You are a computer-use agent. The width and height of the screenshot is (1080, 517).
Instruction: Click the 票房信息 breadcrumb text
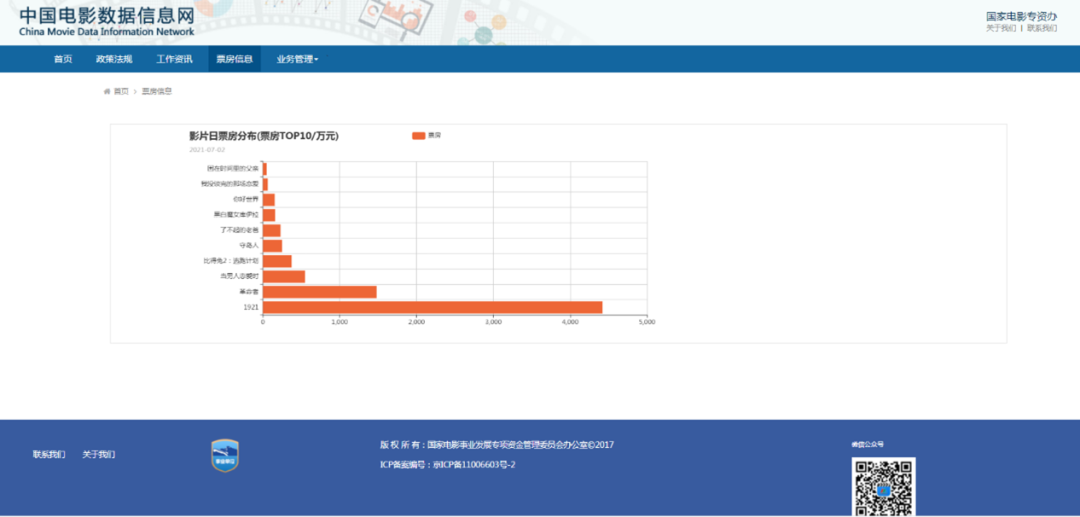[x=157, y=91]
